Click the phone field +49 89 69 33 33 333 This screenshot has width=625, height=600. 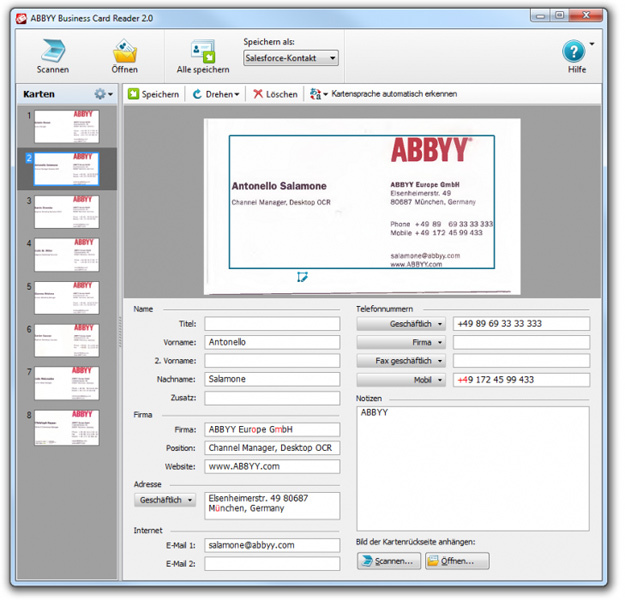pyautogui.click(x=521, y=324)
